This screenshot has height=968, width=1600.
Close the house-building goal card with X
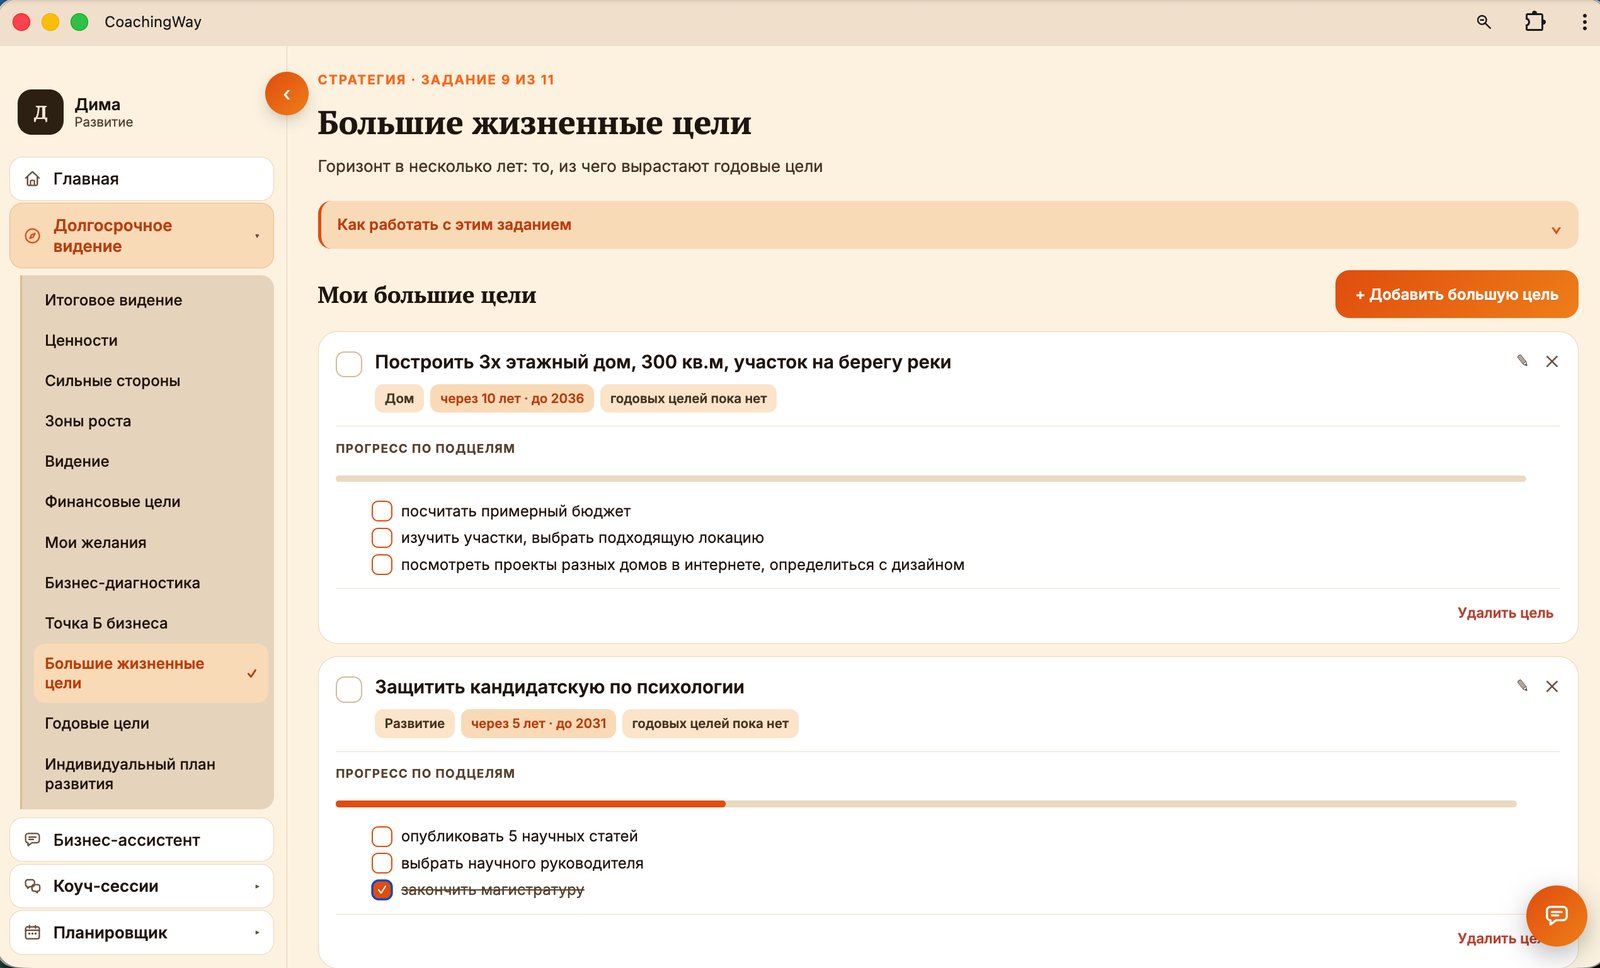[x=1552, y=361]
